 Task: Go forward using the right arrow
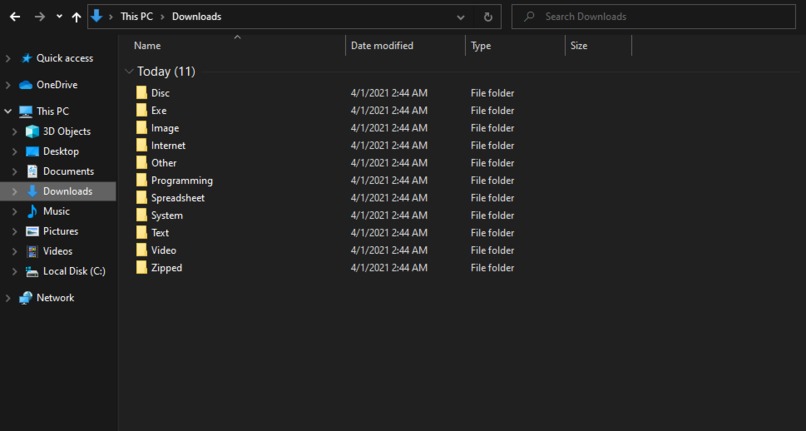click(x=40, y=16)
